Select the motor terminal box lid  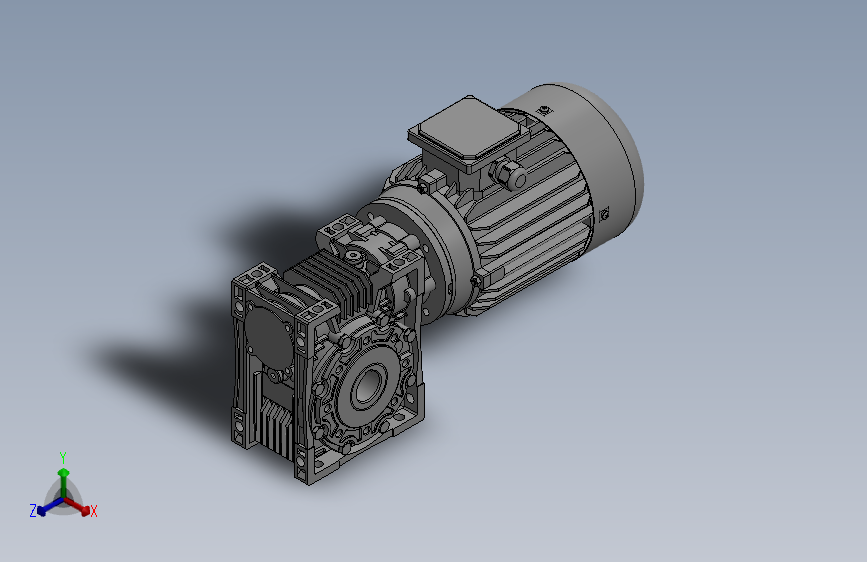point(468,128)
